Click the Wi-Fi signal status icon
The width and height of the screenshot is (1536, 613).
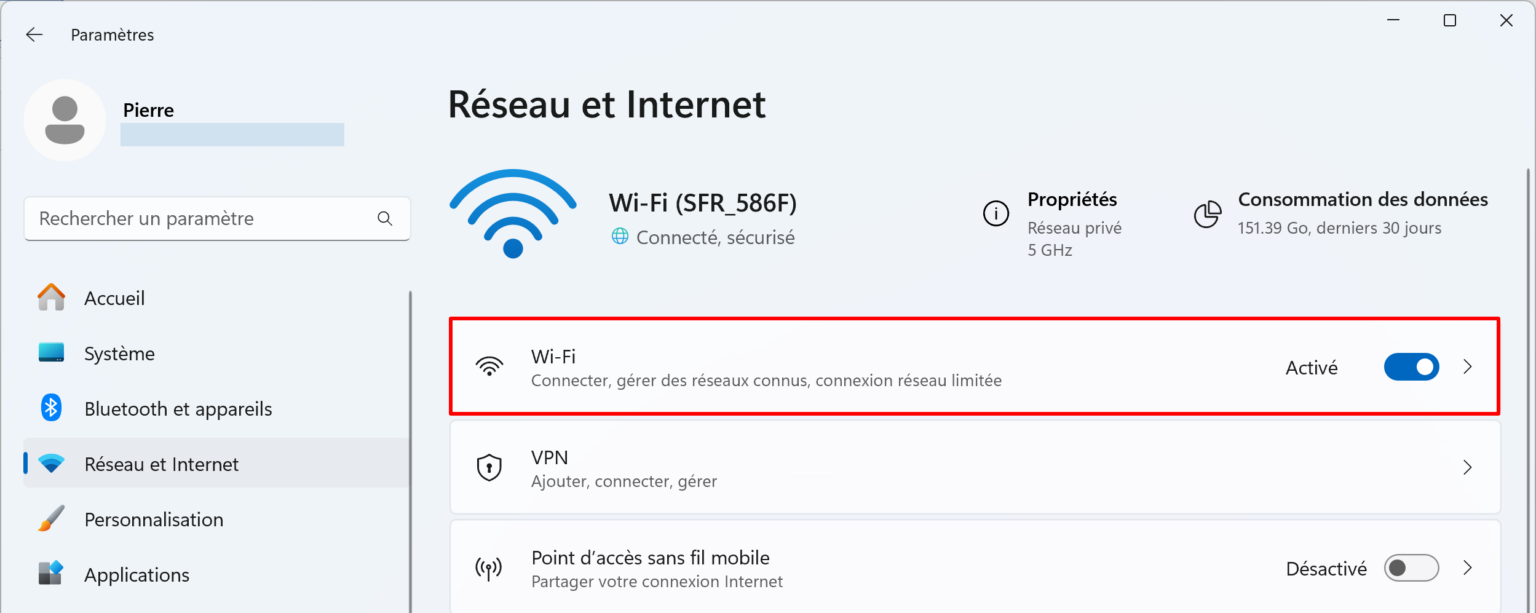(x=513, y=213)
